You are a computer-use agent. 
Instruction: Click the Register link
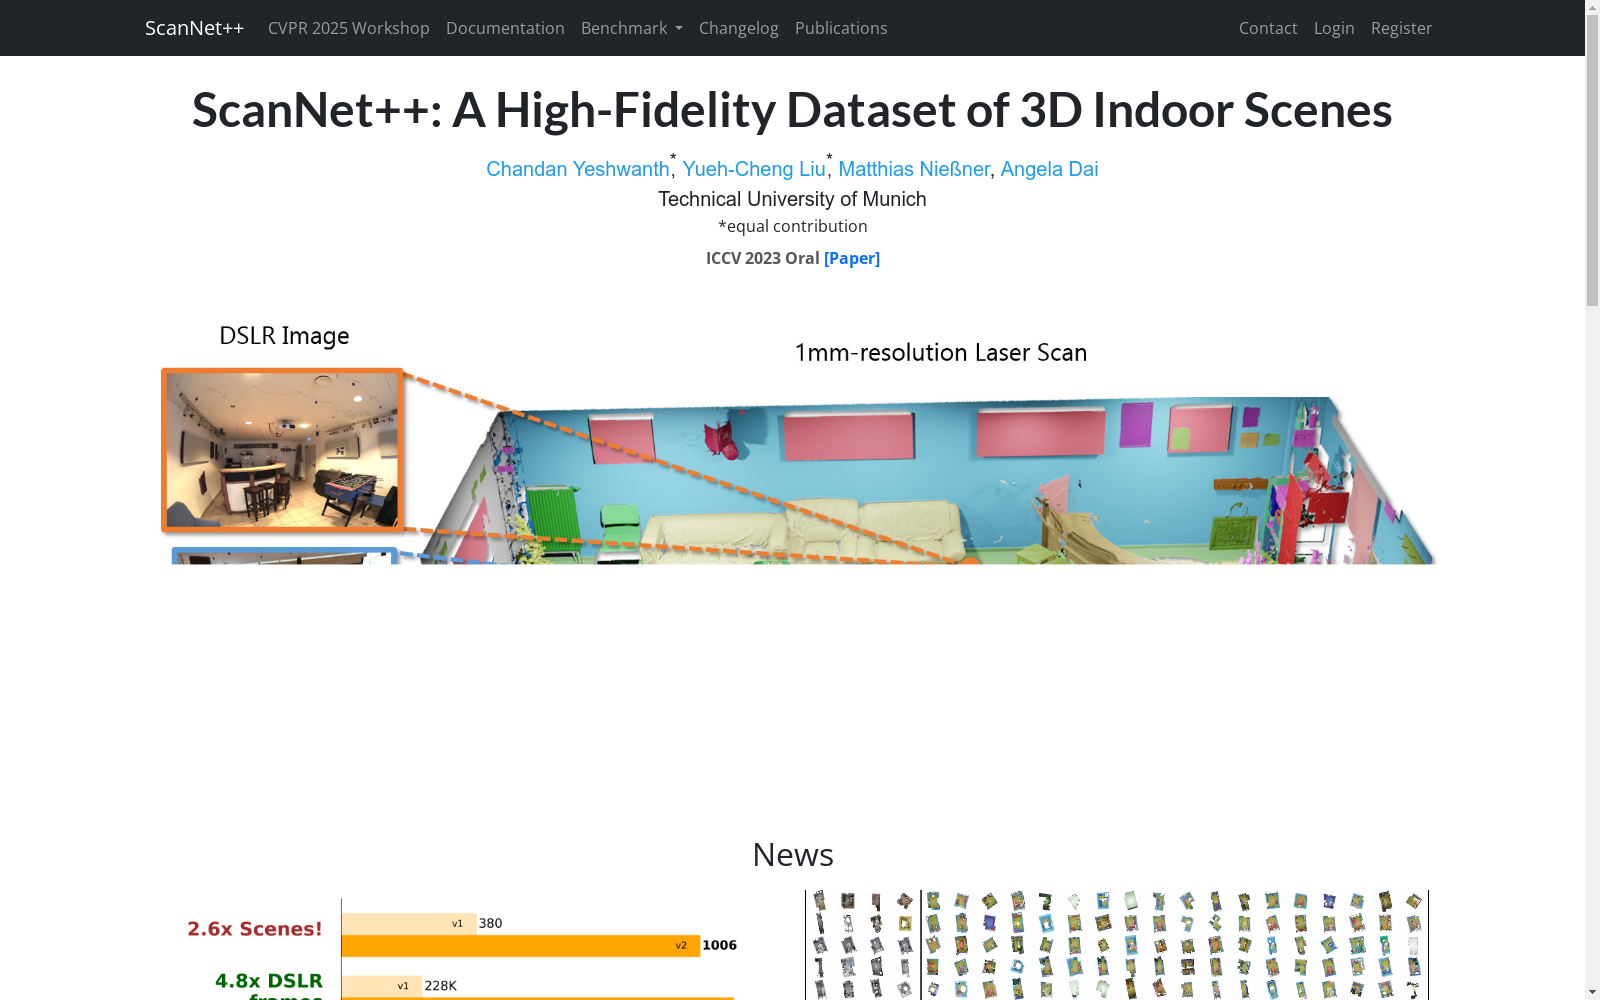click(x=1400, y=28)
